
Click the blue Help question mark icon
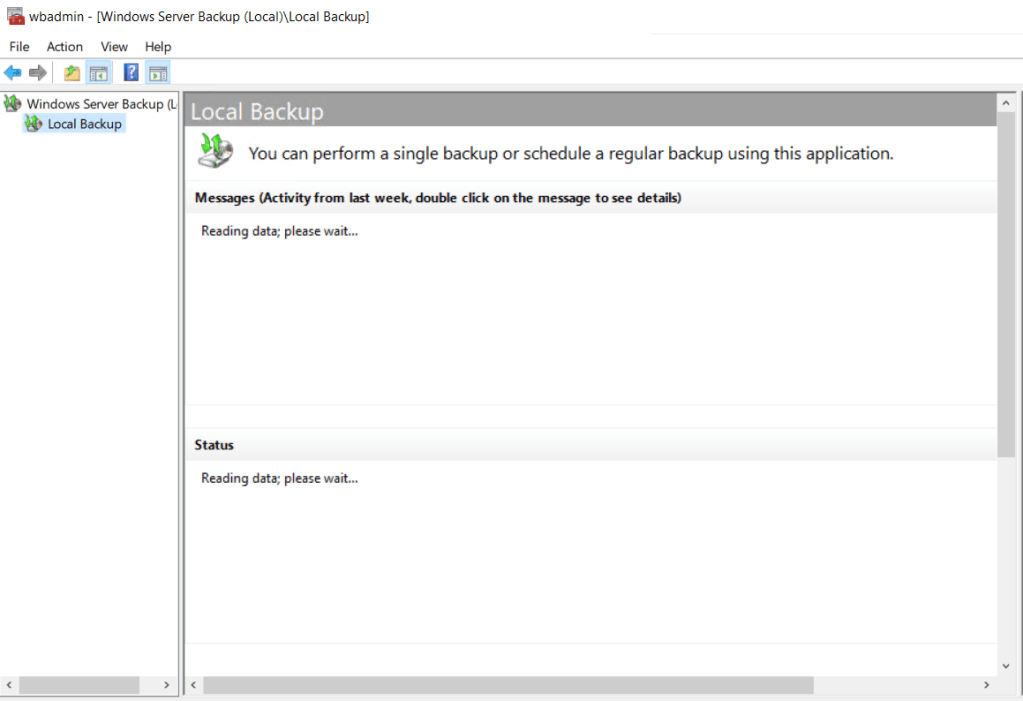(131, 72)
